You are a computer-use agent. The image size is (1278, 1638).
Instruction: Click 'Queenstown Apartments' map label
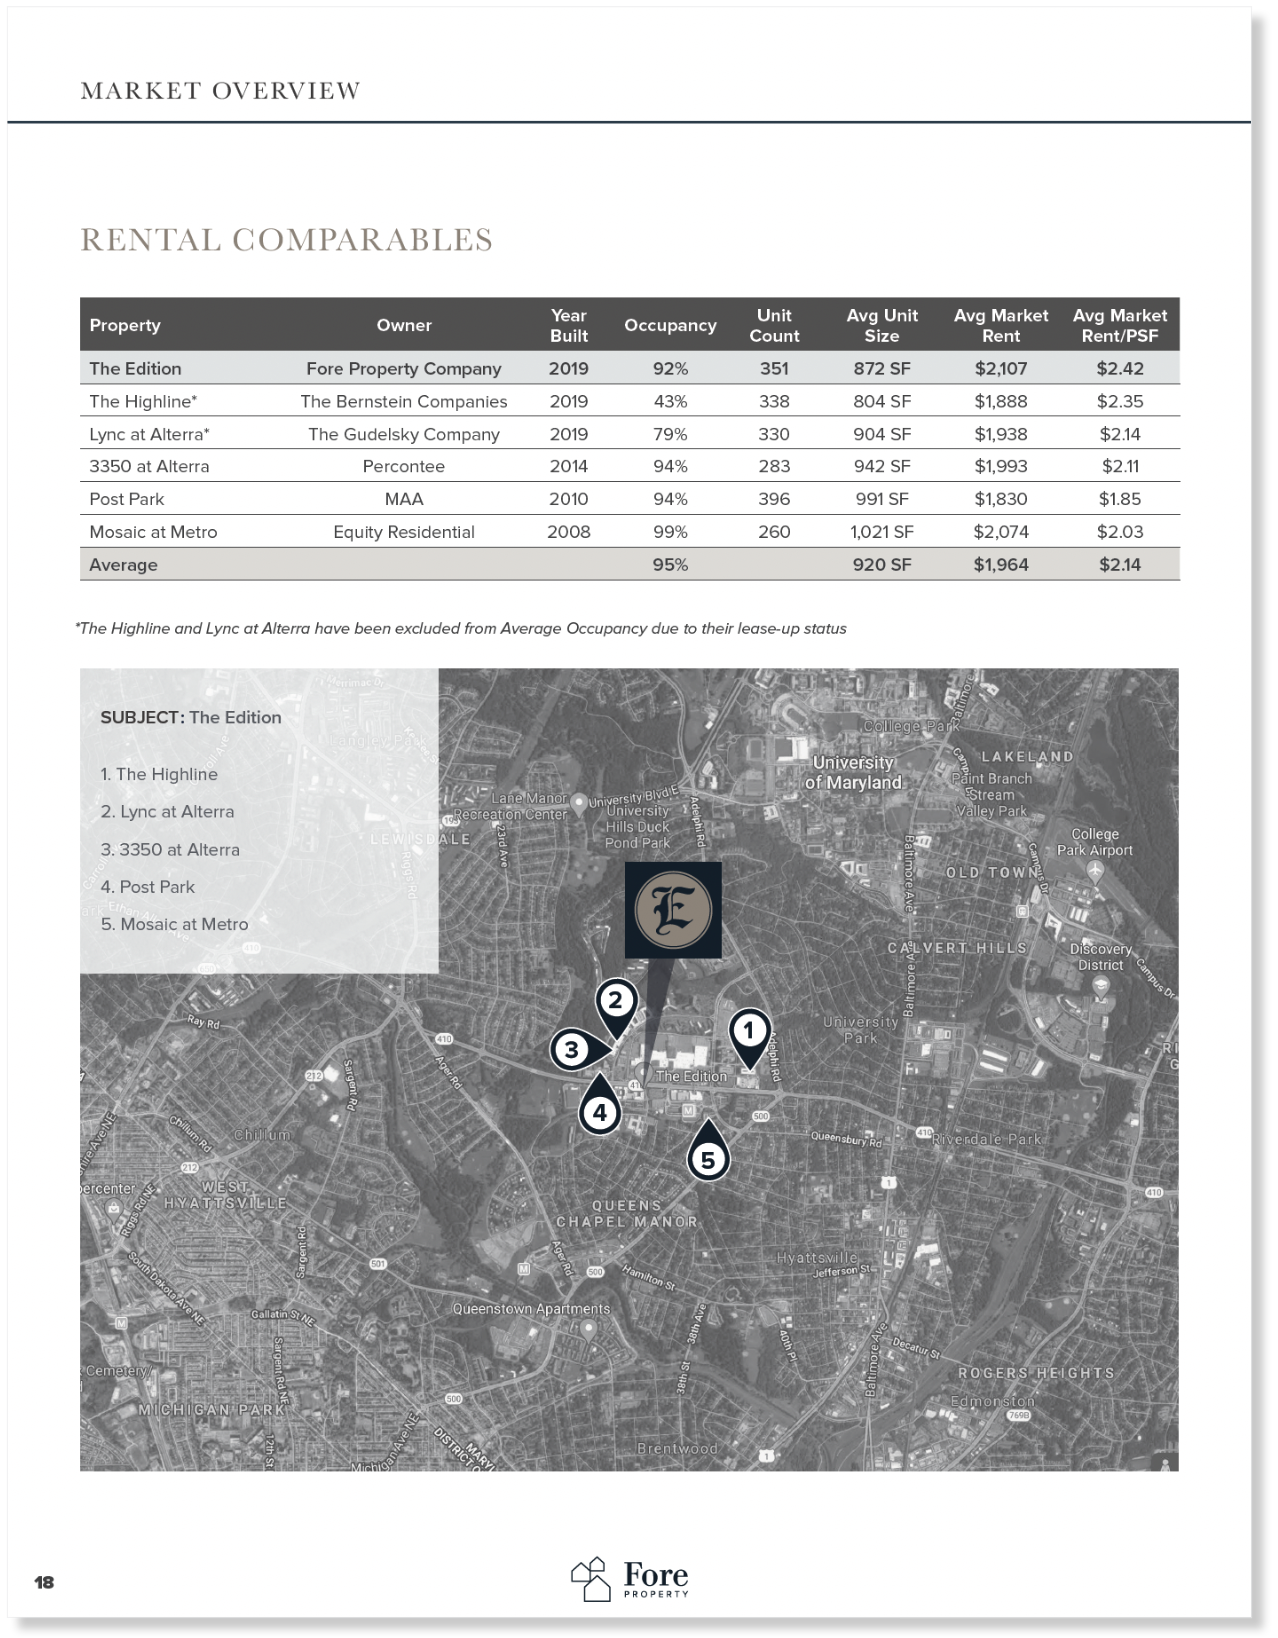coord(531,1308)
